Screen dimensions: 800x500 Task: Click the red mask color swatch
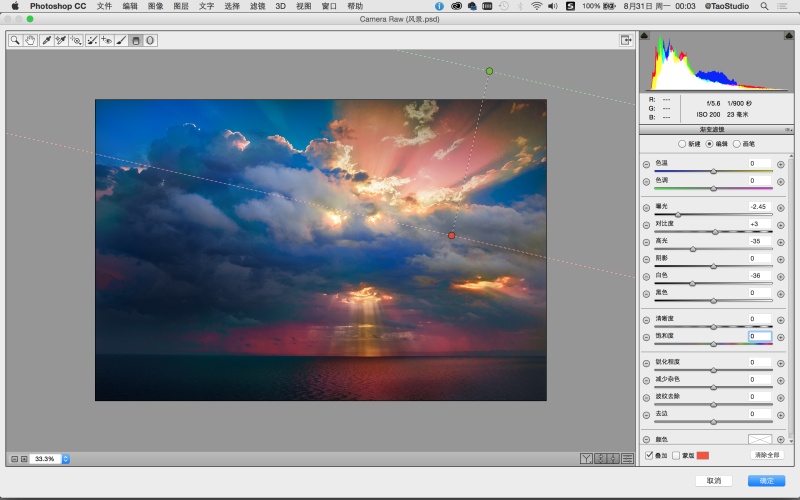coord(703,455)
